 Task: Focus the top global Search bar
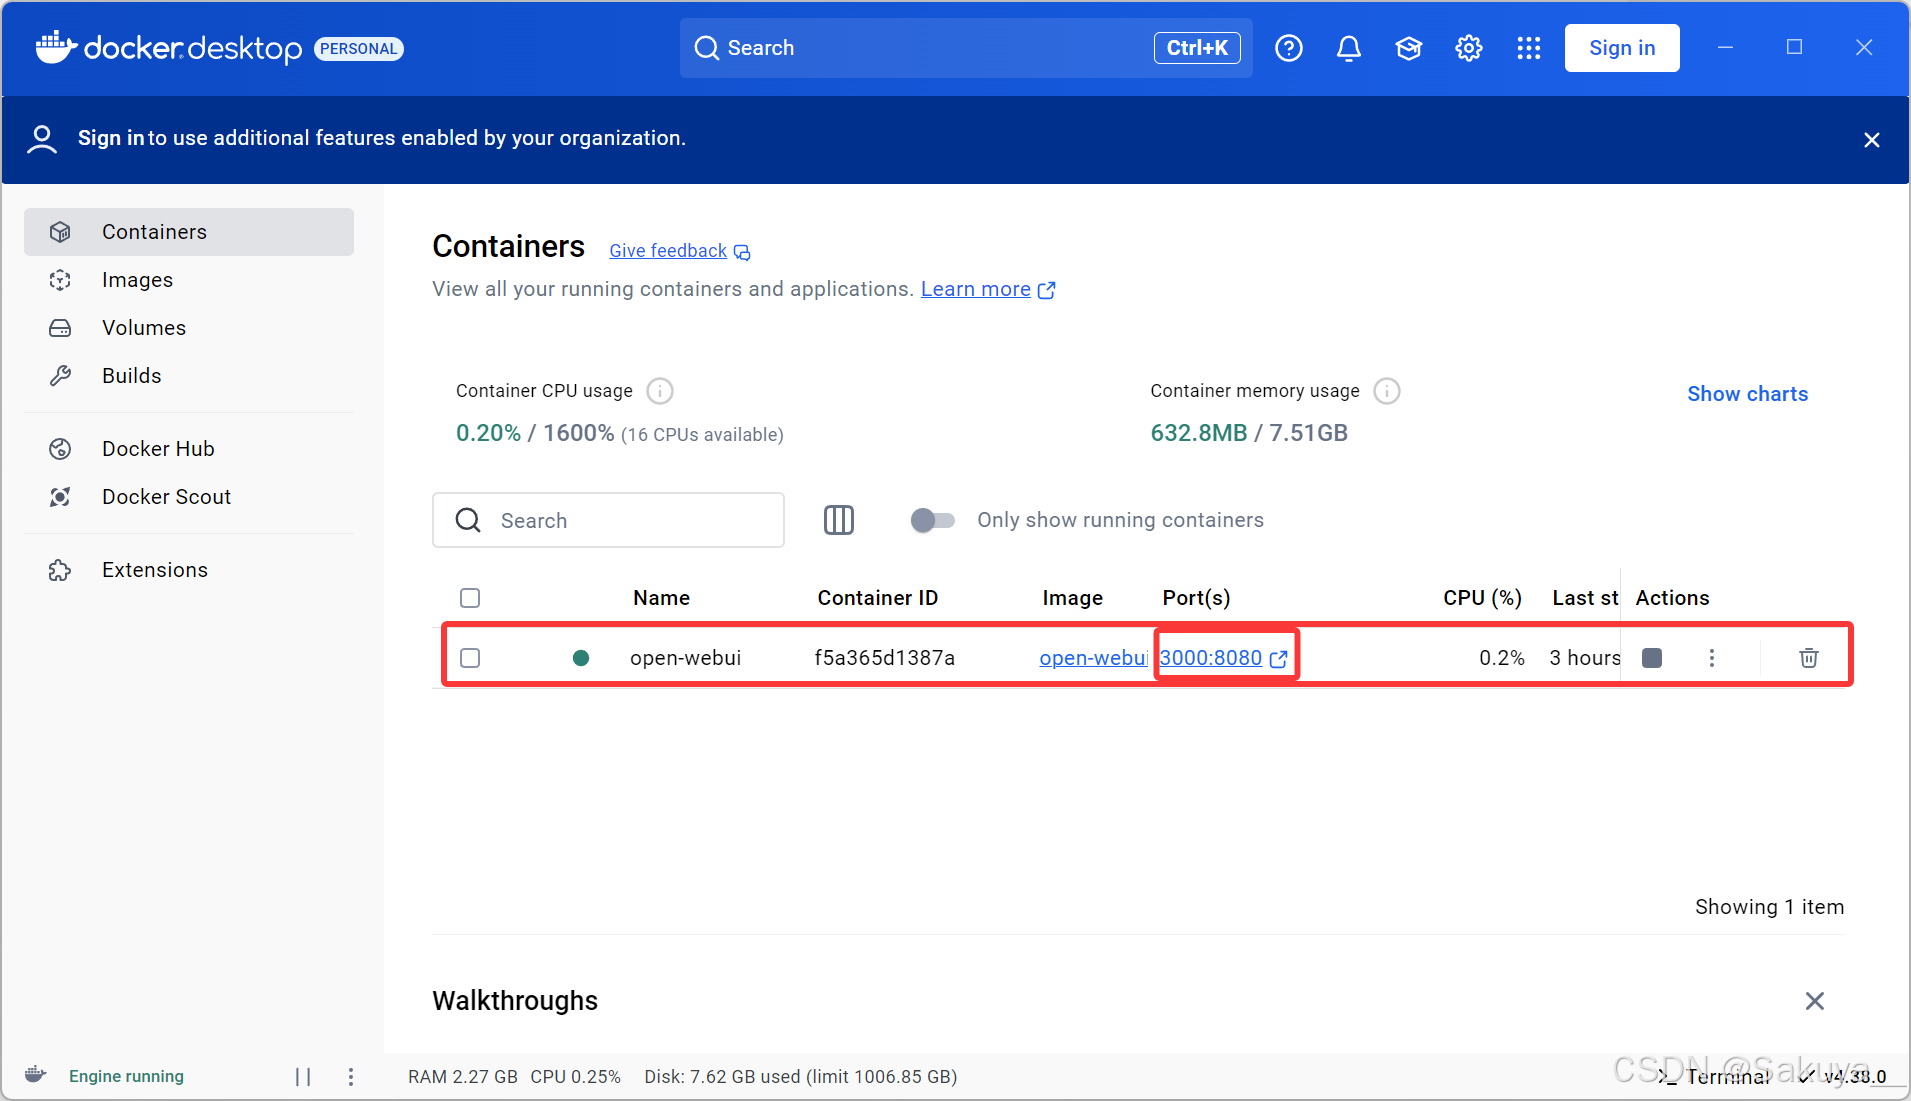click(x=966, y=48)
